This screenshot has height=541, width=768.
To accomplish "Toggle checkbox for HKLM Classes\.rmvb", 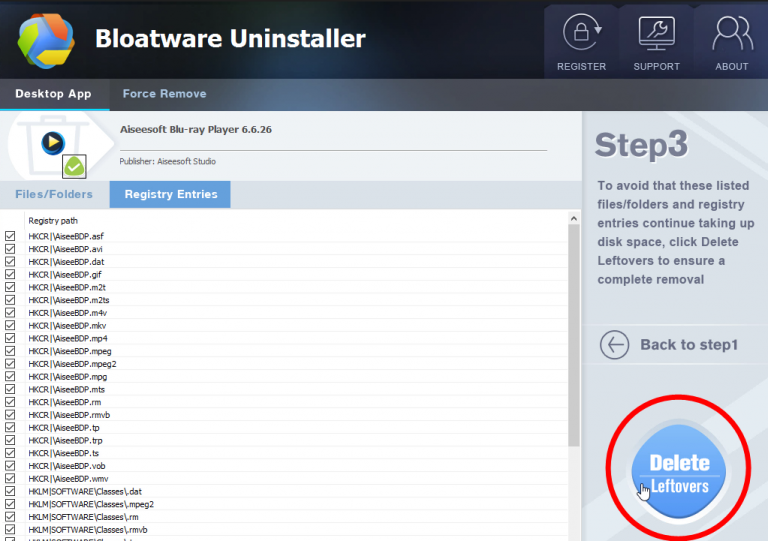I will pyautogui.click(x=10, y=529).
